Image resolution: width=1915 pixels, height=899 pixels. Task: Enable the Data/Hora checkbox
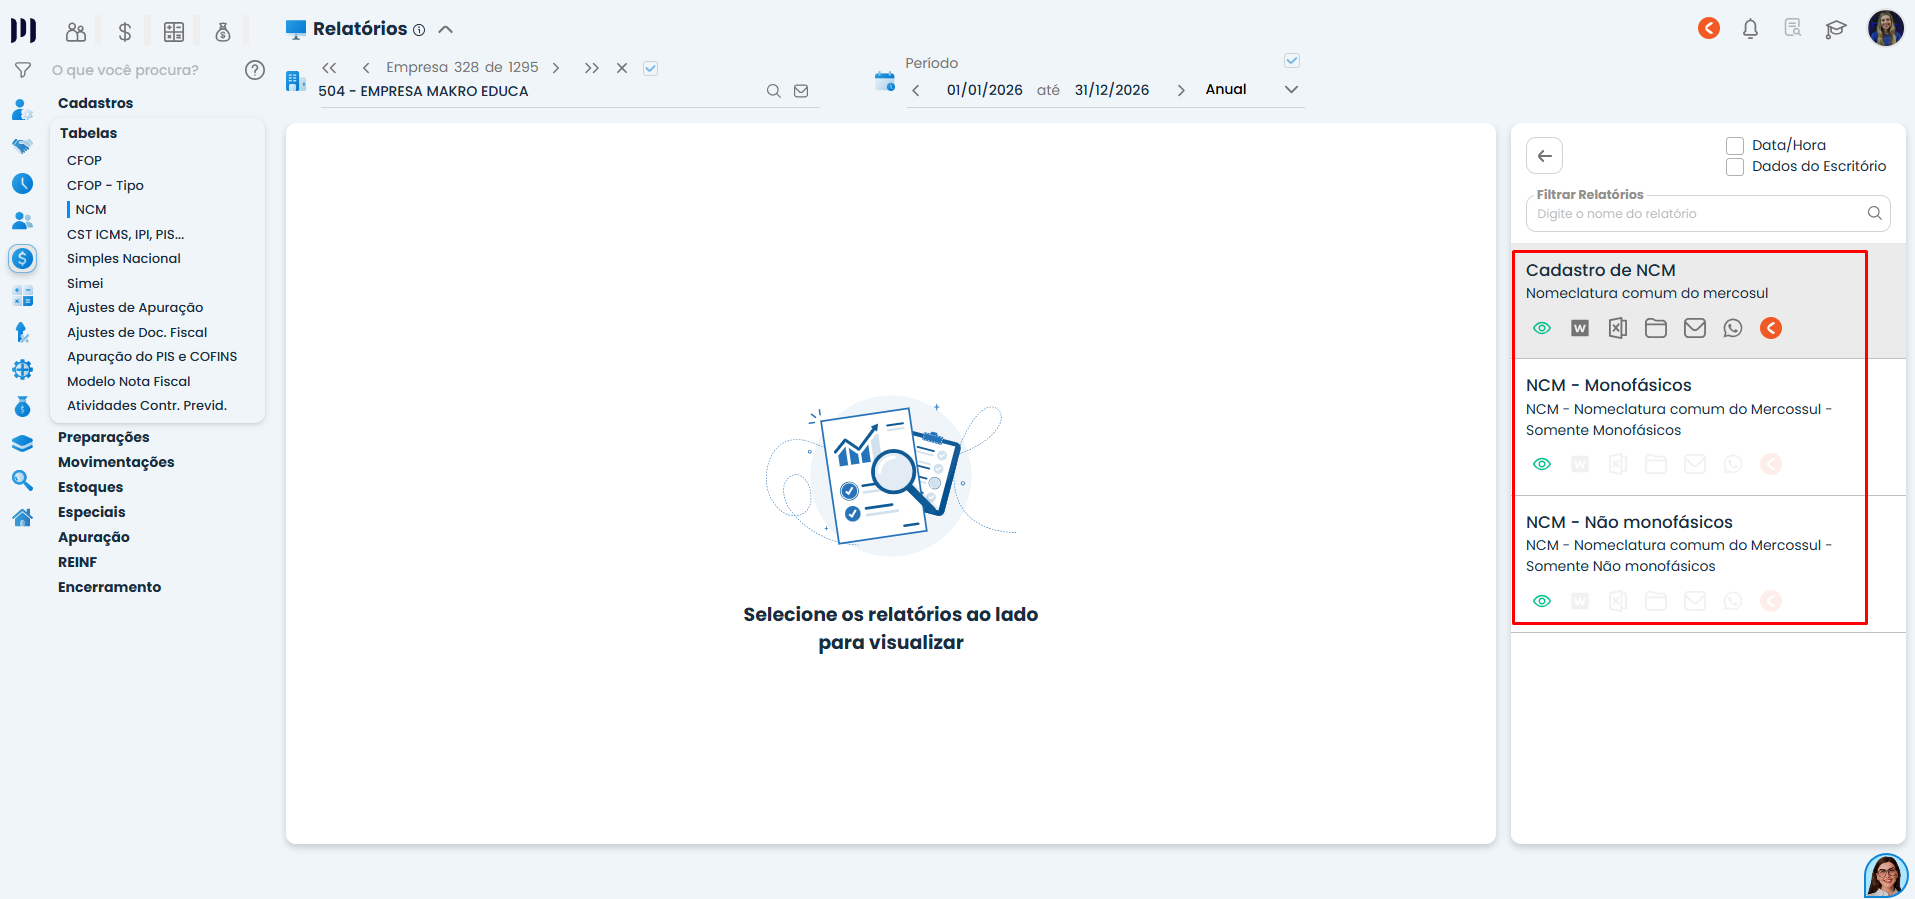coord(1735,146)
